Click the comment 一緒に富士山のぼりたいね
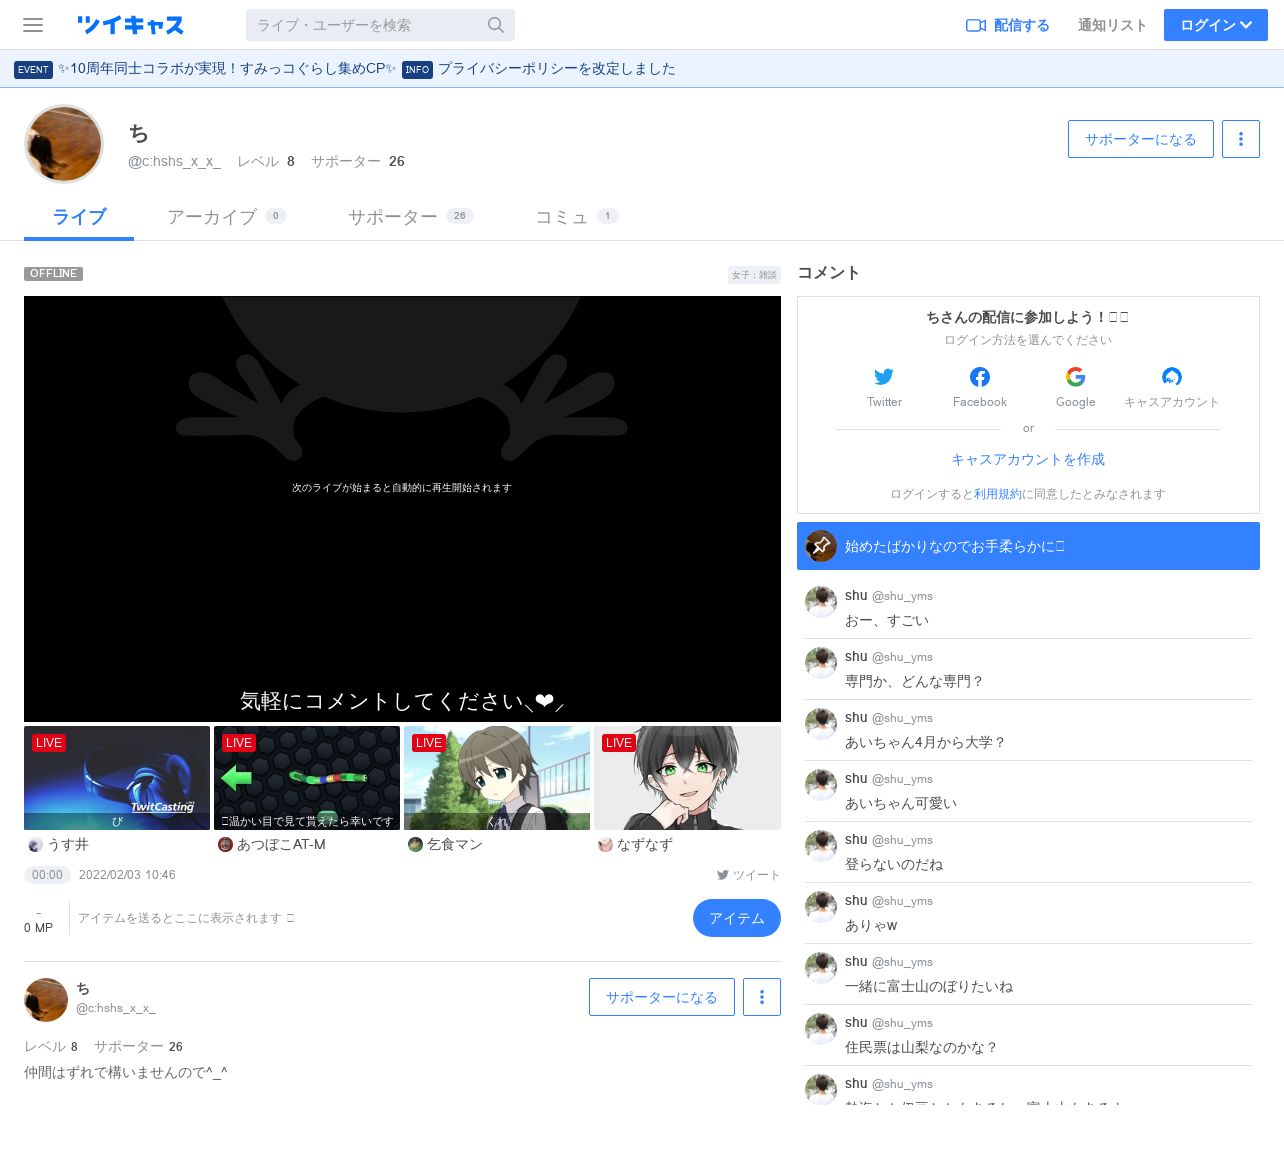This screenshot has height=1169, width=1284. click(x=929, y=986)
